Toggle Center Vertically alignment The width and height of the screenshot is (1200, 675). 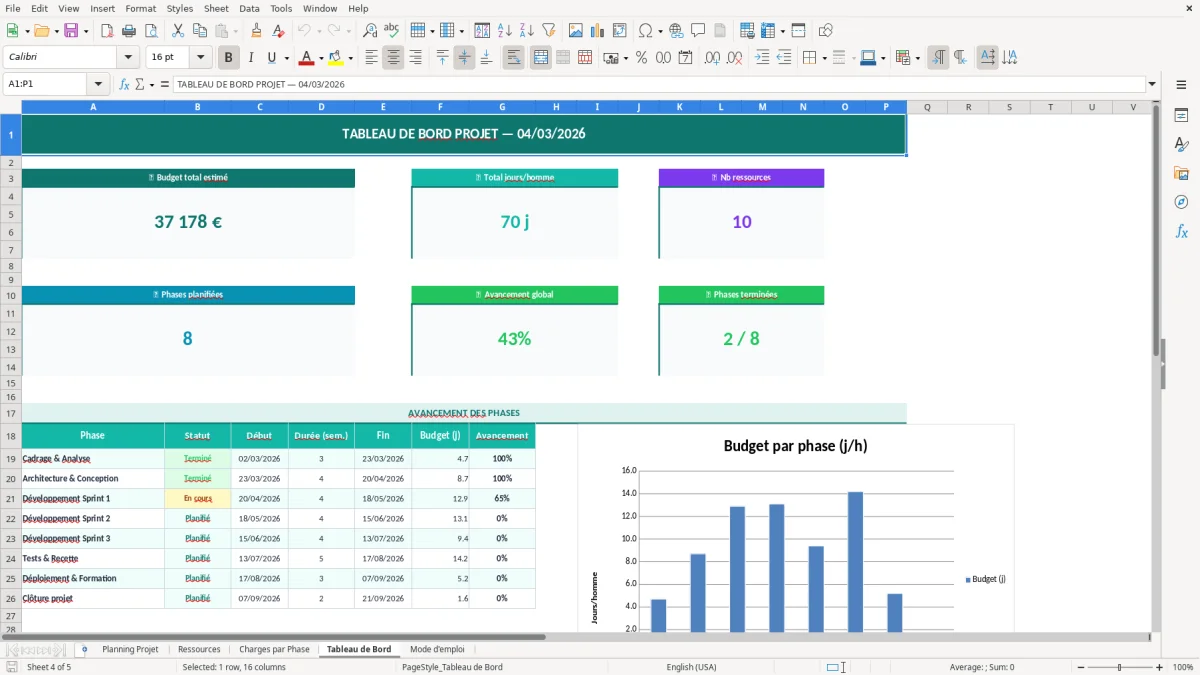[464, 58]
